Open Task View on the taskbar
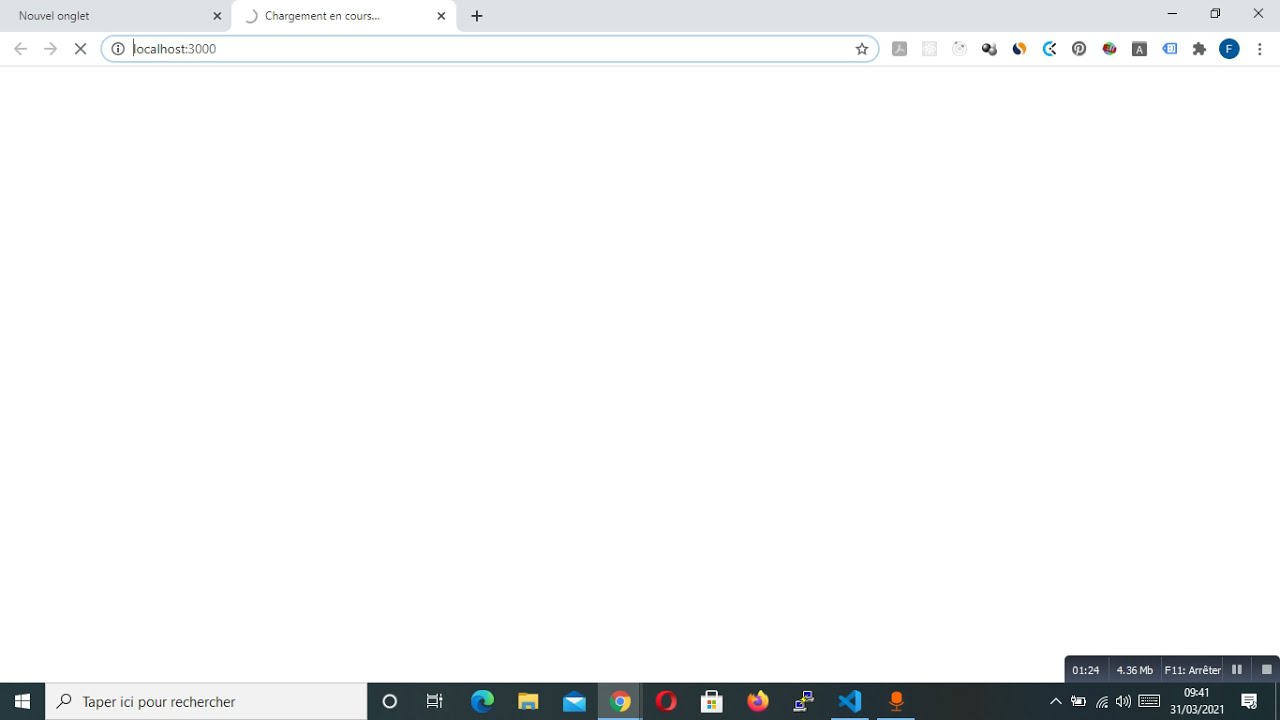Viewport: 1280px width, 720px height. 435,701
